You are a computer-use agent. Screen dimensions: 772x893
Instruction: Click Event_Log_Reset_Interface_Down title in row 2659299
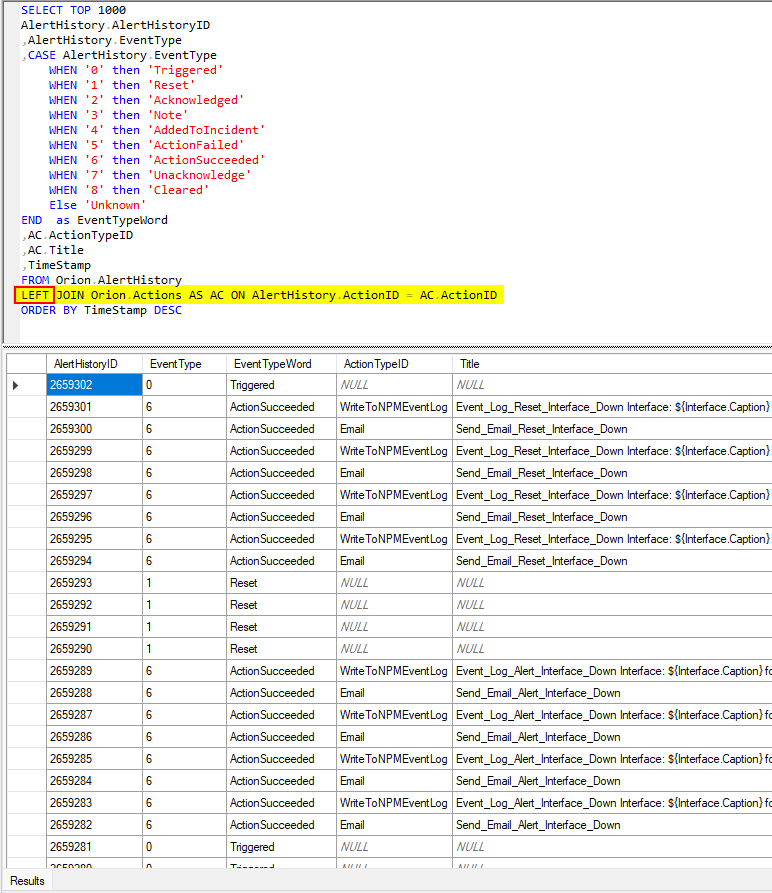[x=612, y=451]
